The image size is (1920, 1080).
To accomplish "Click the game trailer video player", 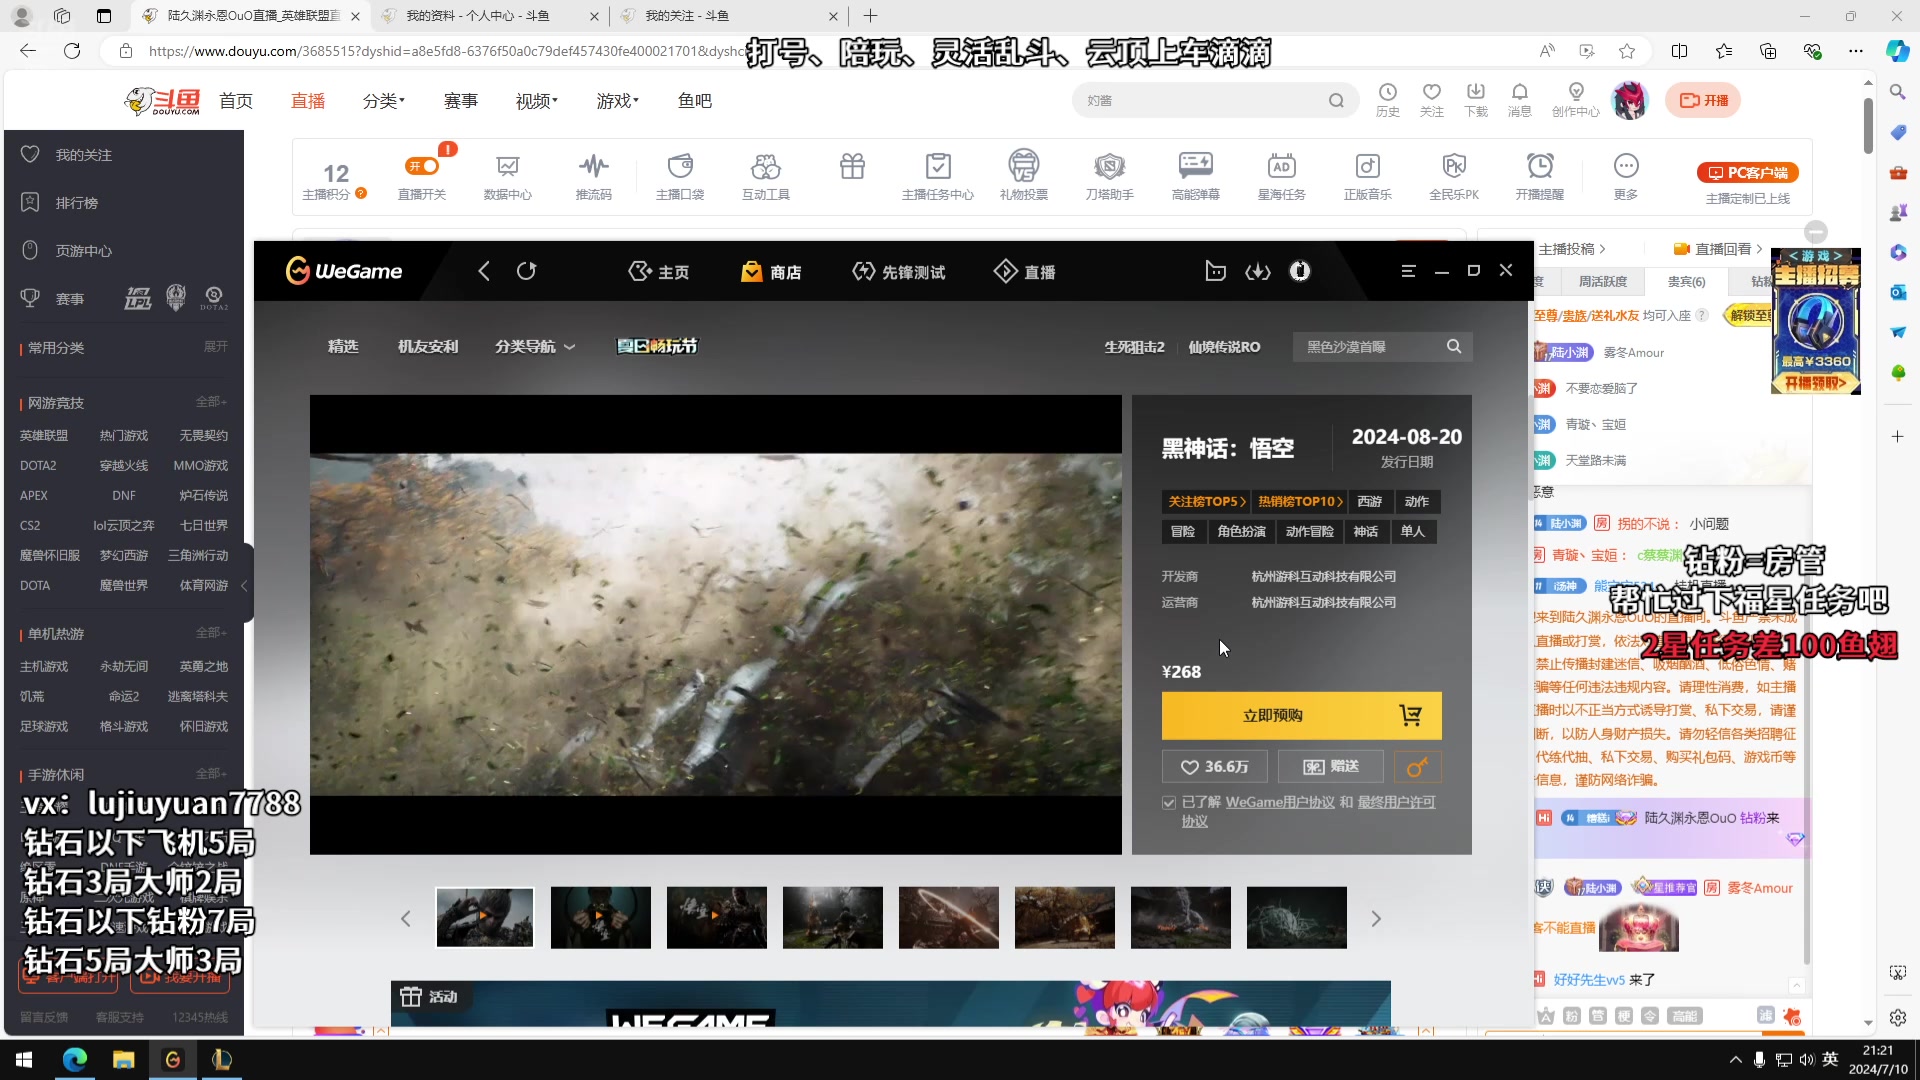I will (716, 625).
